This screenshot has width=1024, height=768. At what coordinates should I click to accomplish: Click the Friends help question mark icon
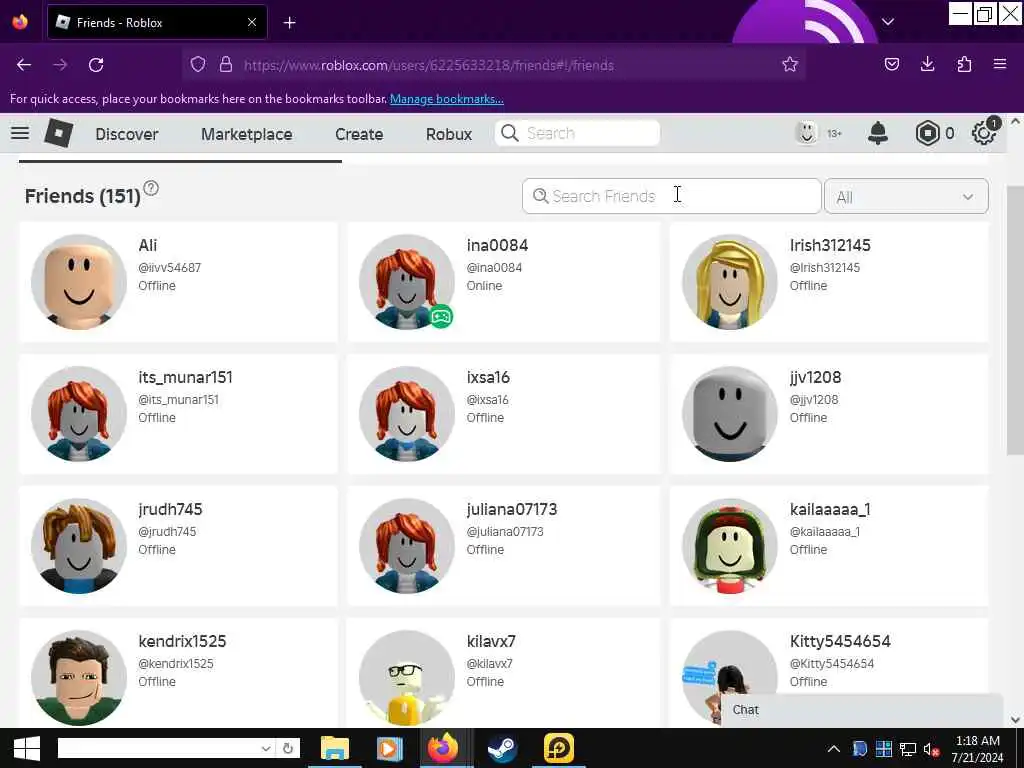click(x=151, y=188)
